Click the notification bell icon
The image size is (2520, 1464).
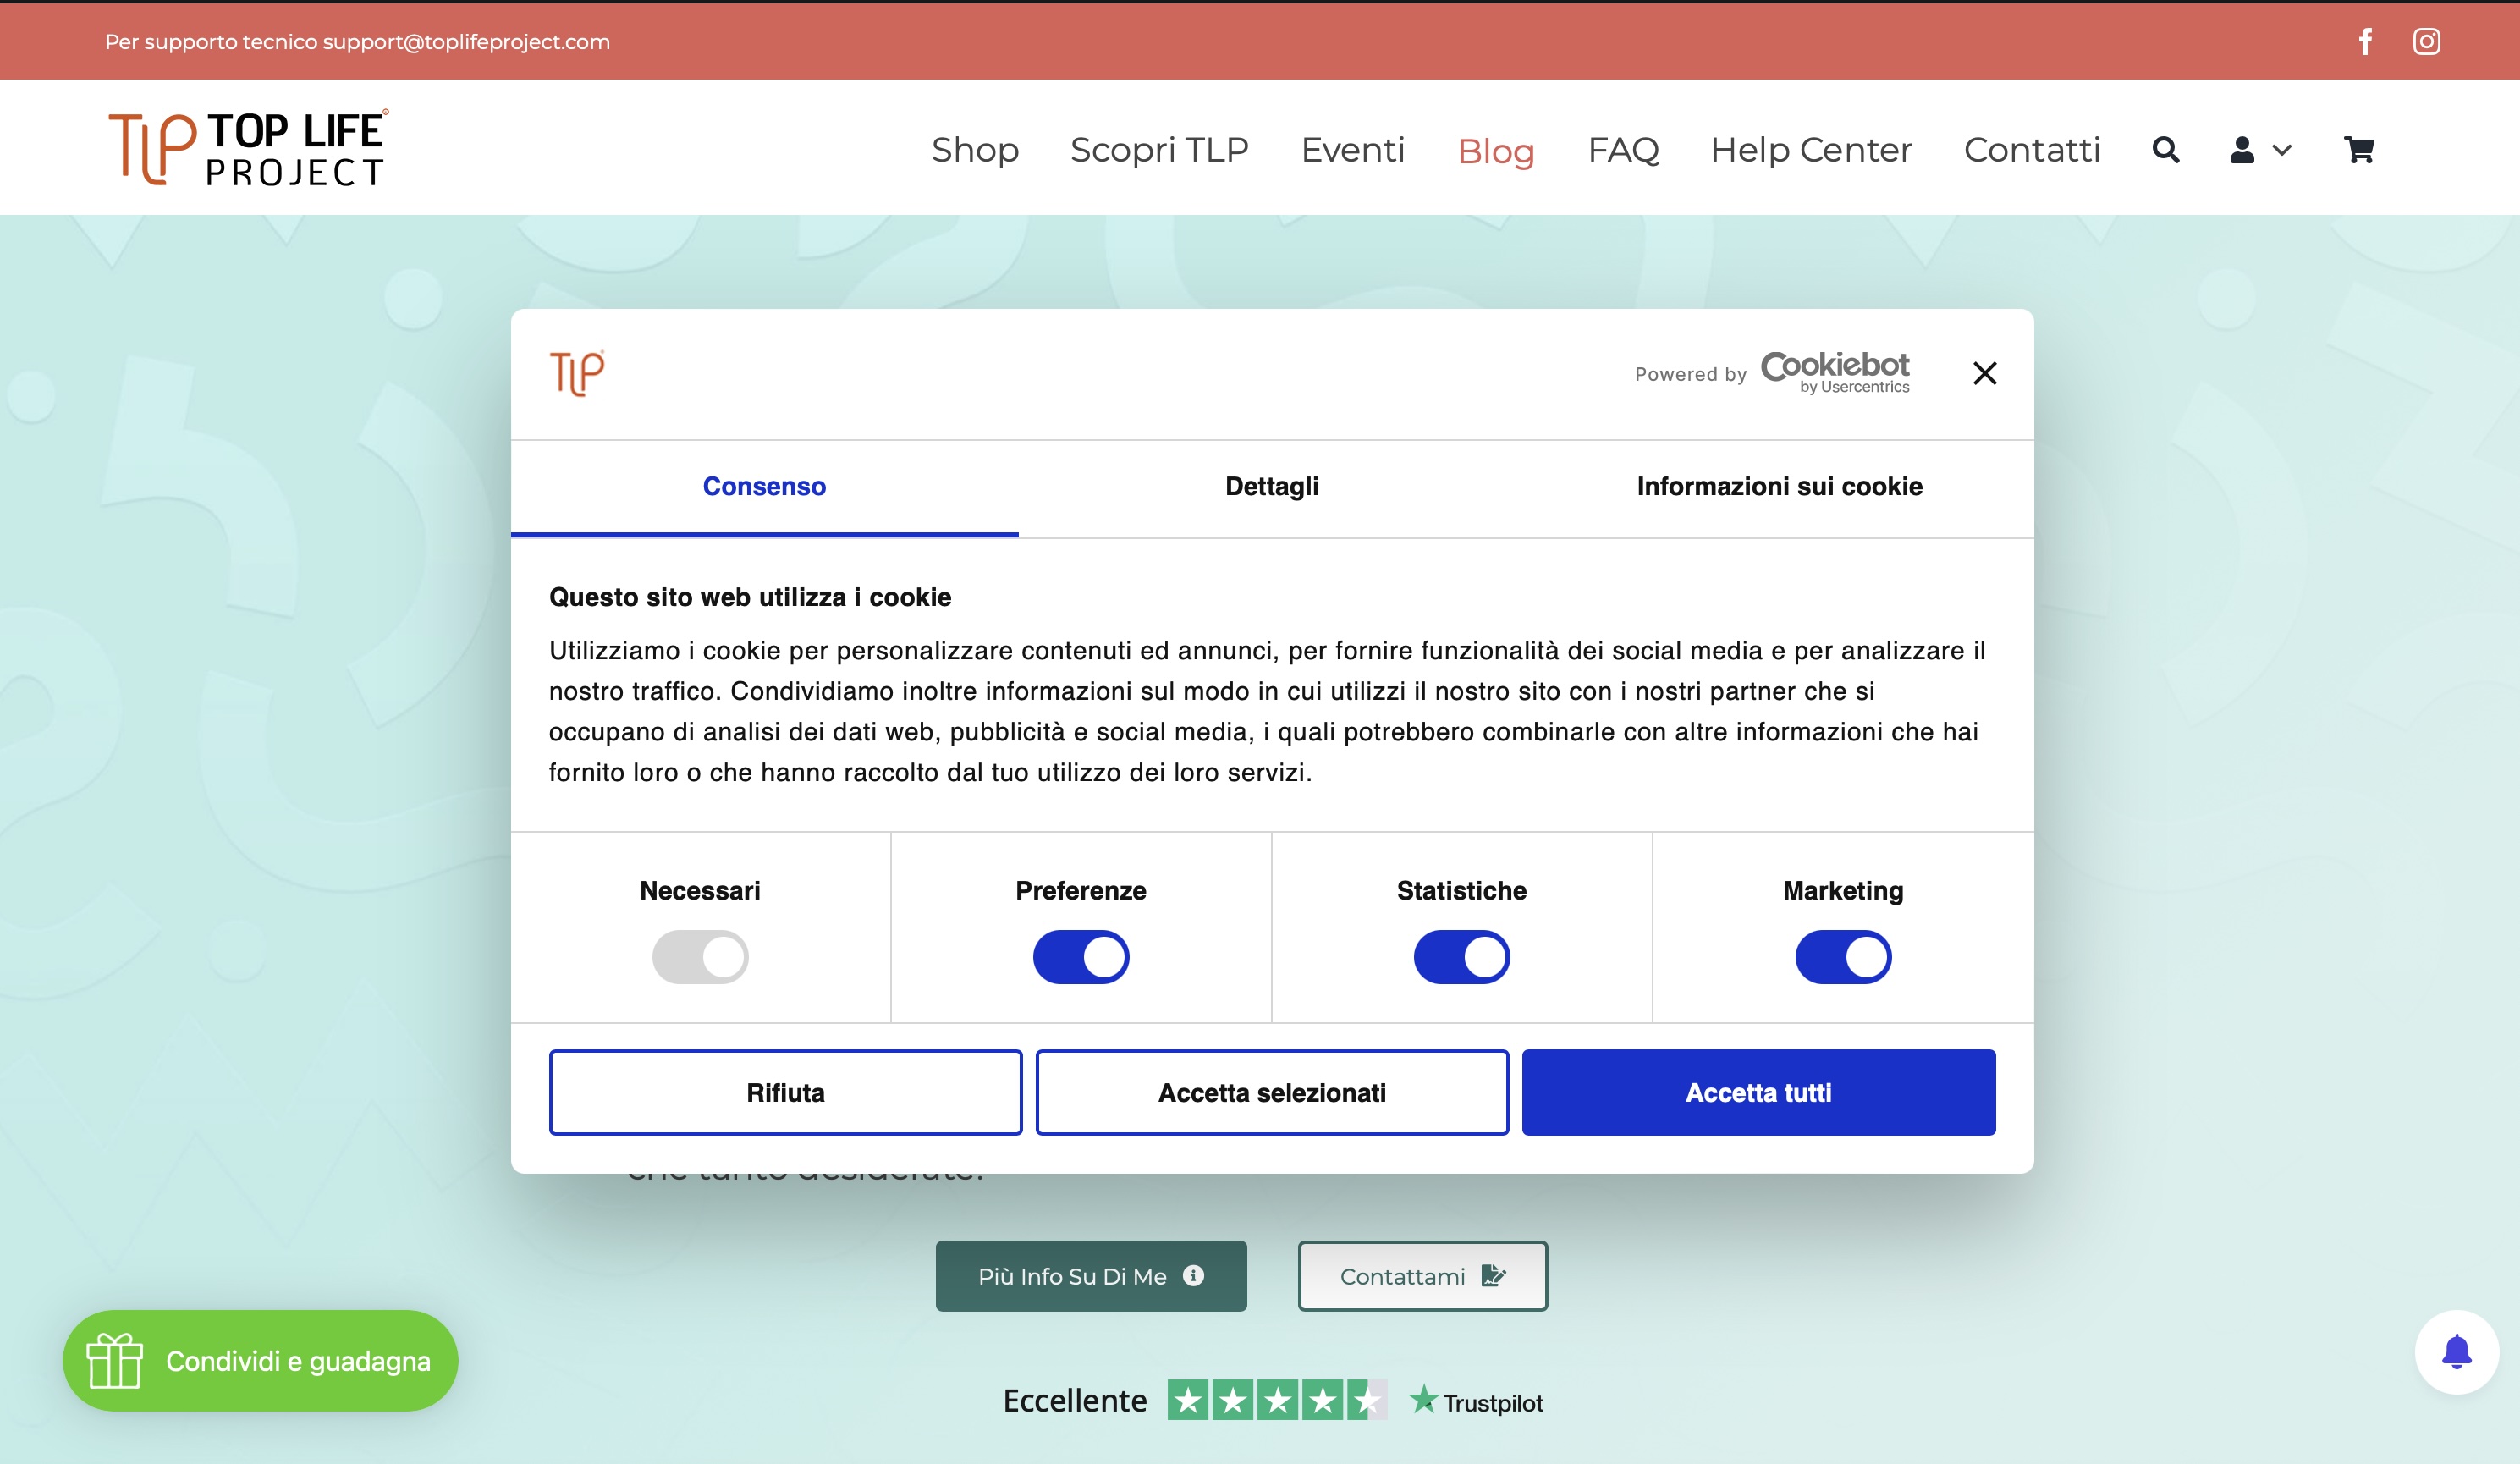click(x=2456, y=1352)
